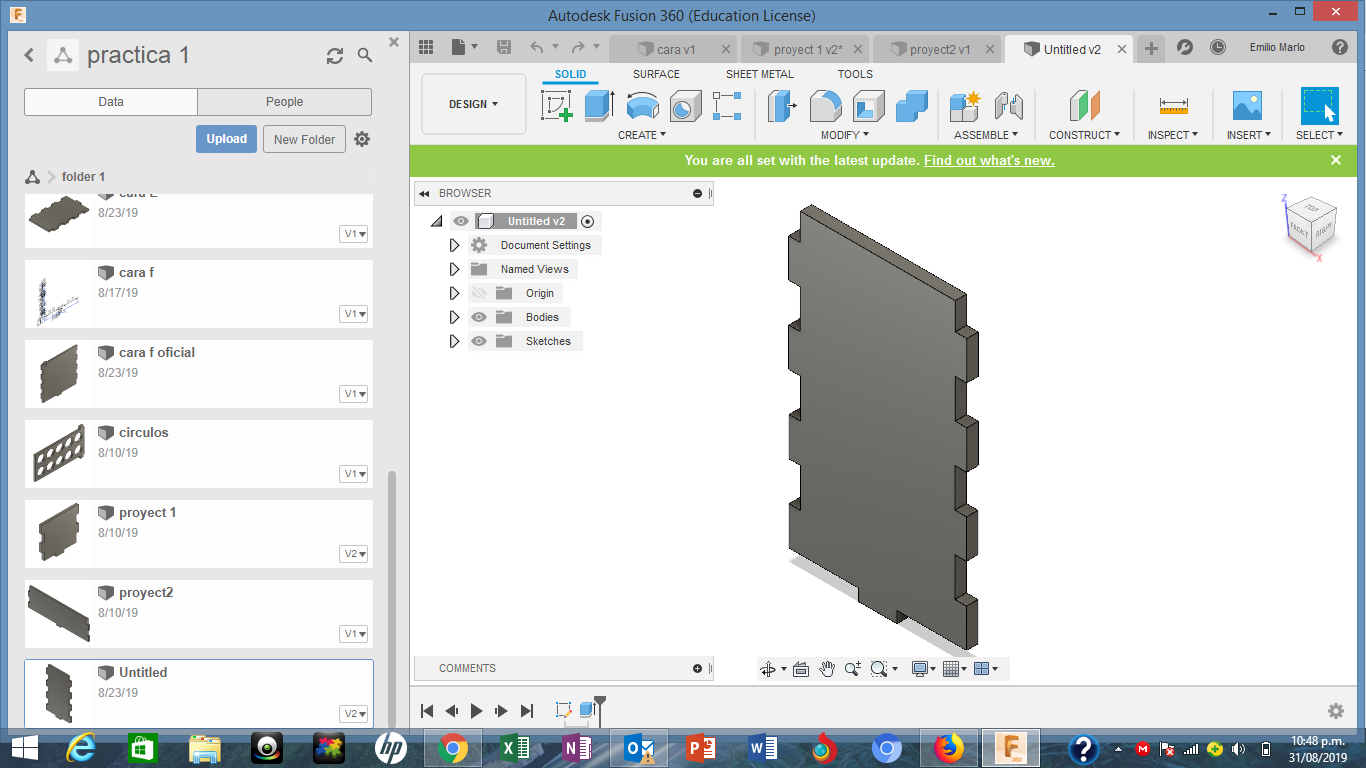Click the Joint tool icon

coord(1008,106)
